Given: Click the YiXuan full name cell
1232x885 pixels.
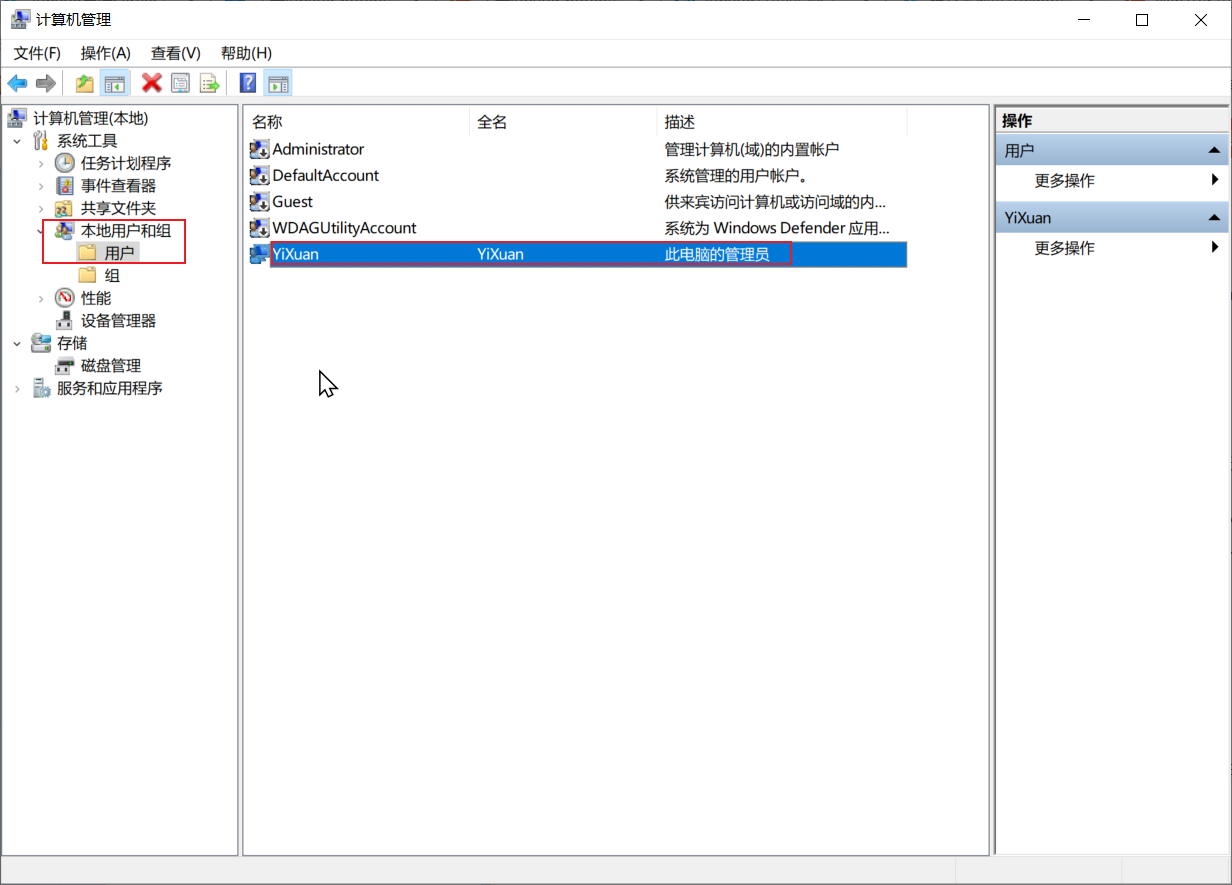Looking at the screenshot, I should [x=500, y=254].
